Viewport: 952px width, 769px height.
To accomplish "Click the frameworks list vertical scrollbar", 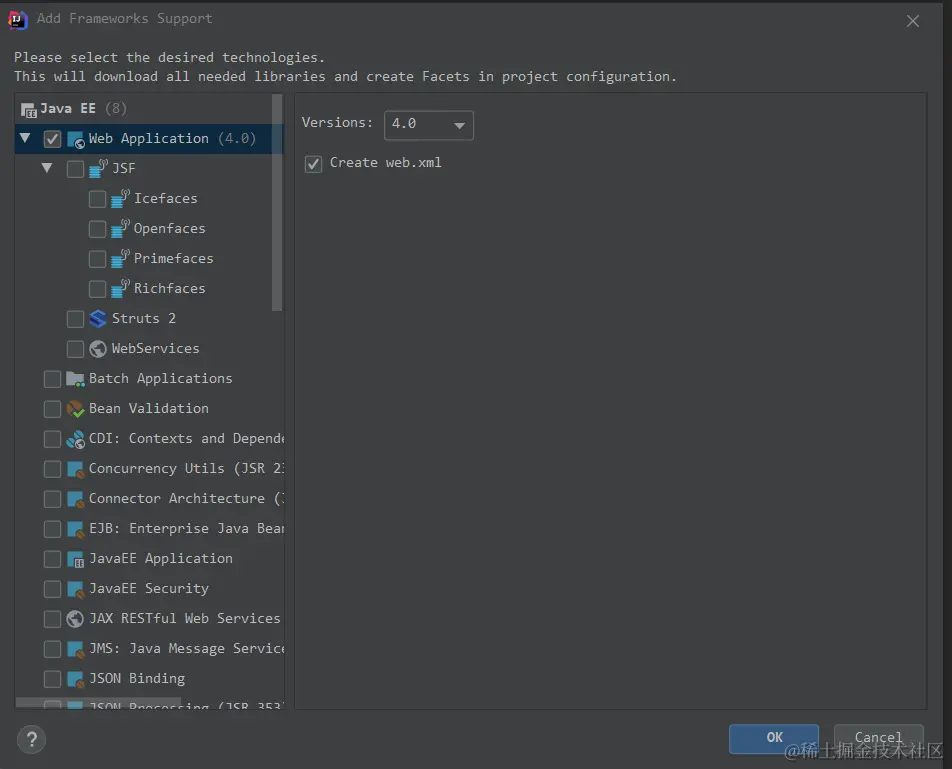I will [x=277, y=202].
